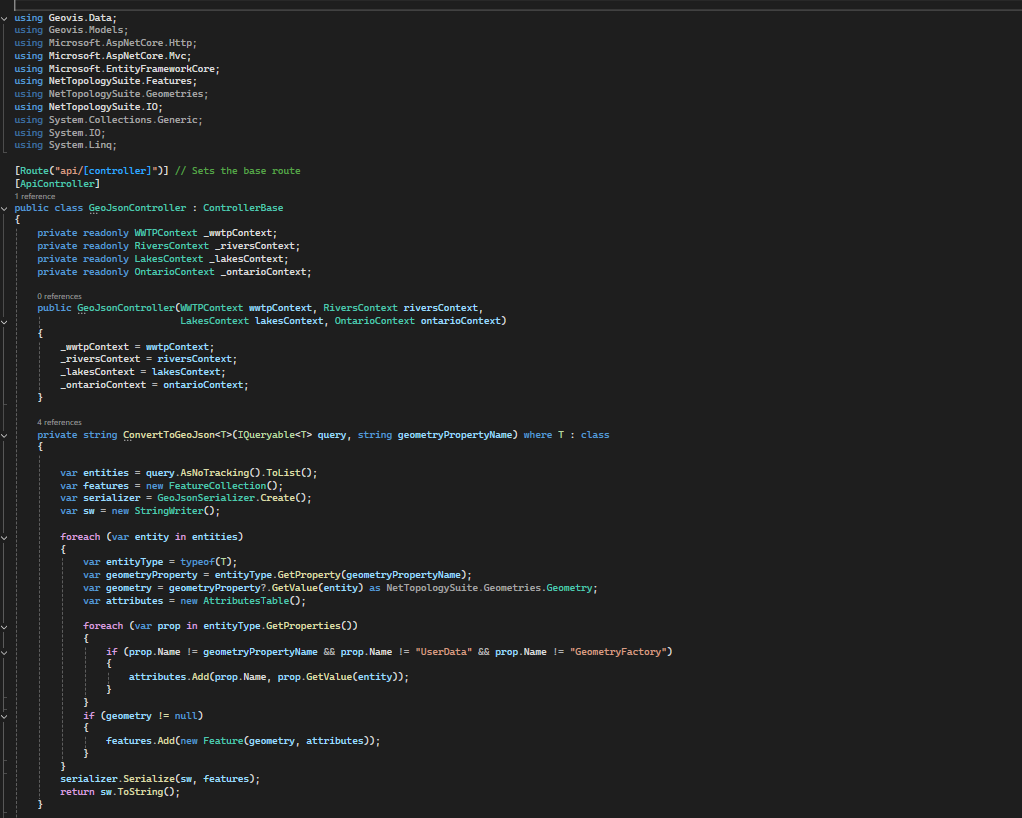Screen dimensions: 1022x818
Task: Collapse the inner foreach prop loop
Action: coord(5,626)
